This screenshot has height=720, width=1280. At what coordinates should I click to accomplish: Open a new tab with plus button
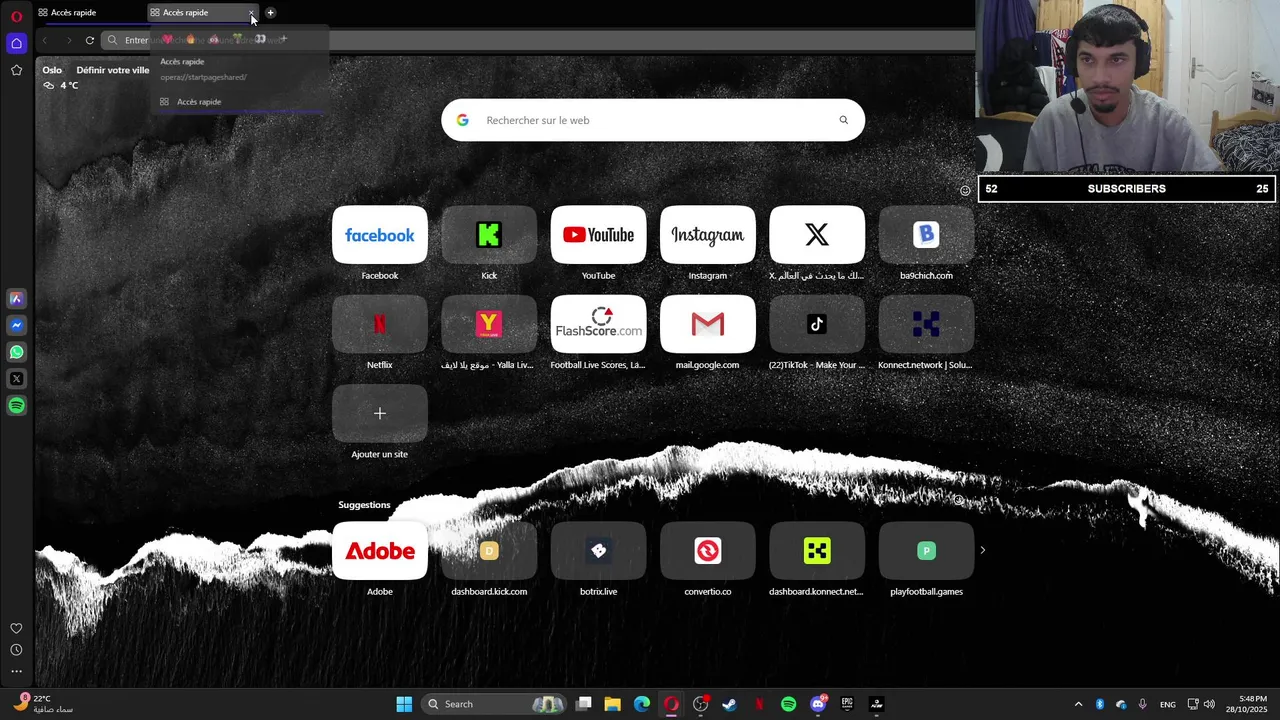[270, 12]
